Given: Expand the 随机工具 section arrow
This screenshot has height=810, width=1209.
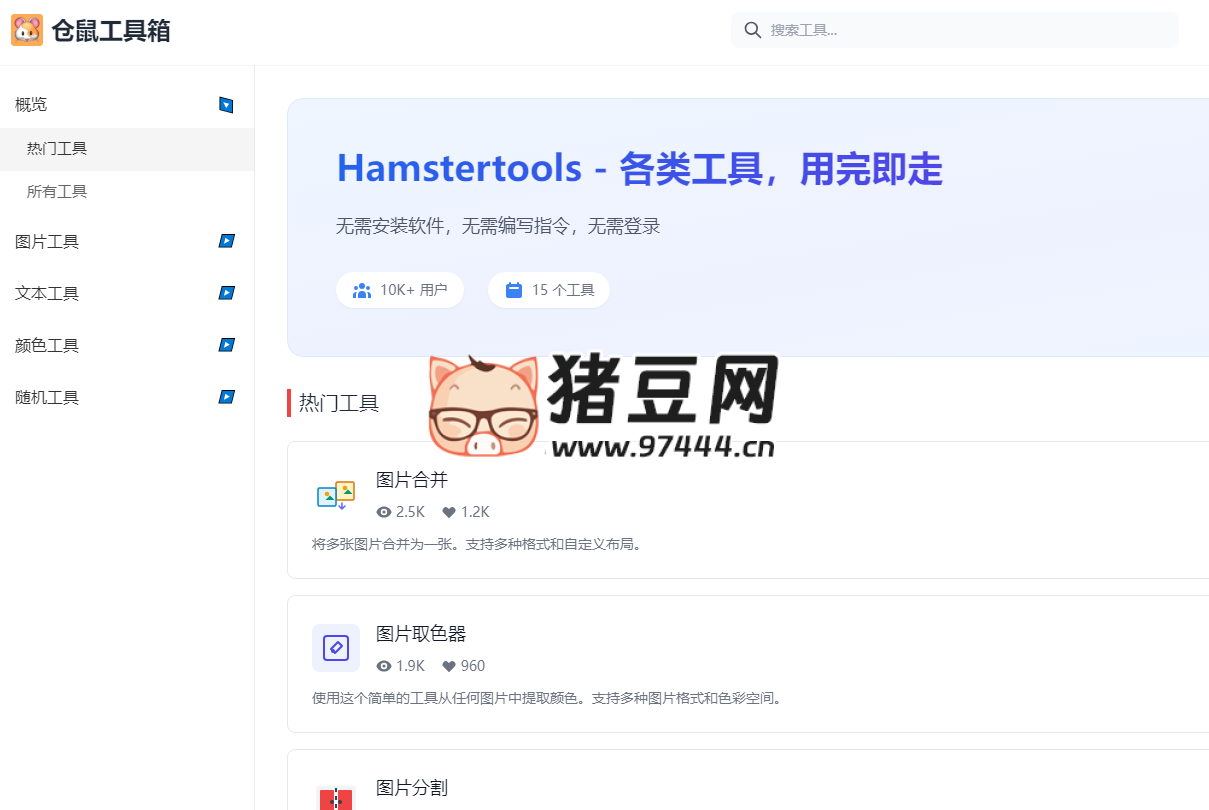Looking at the screenshot, I should click(226, 397).
